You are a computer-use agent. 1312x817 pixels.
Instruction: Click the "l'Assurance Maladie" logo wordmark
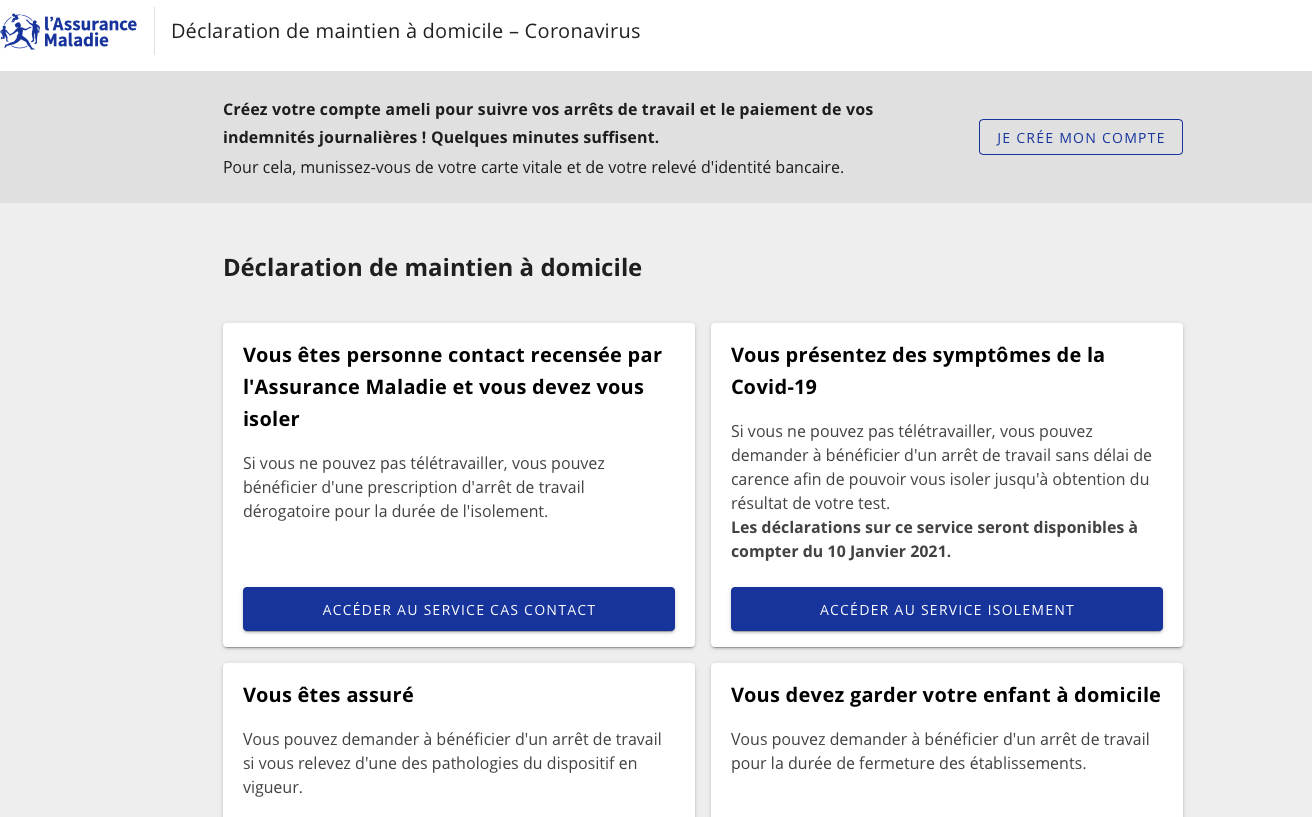(x=90, y=31)
